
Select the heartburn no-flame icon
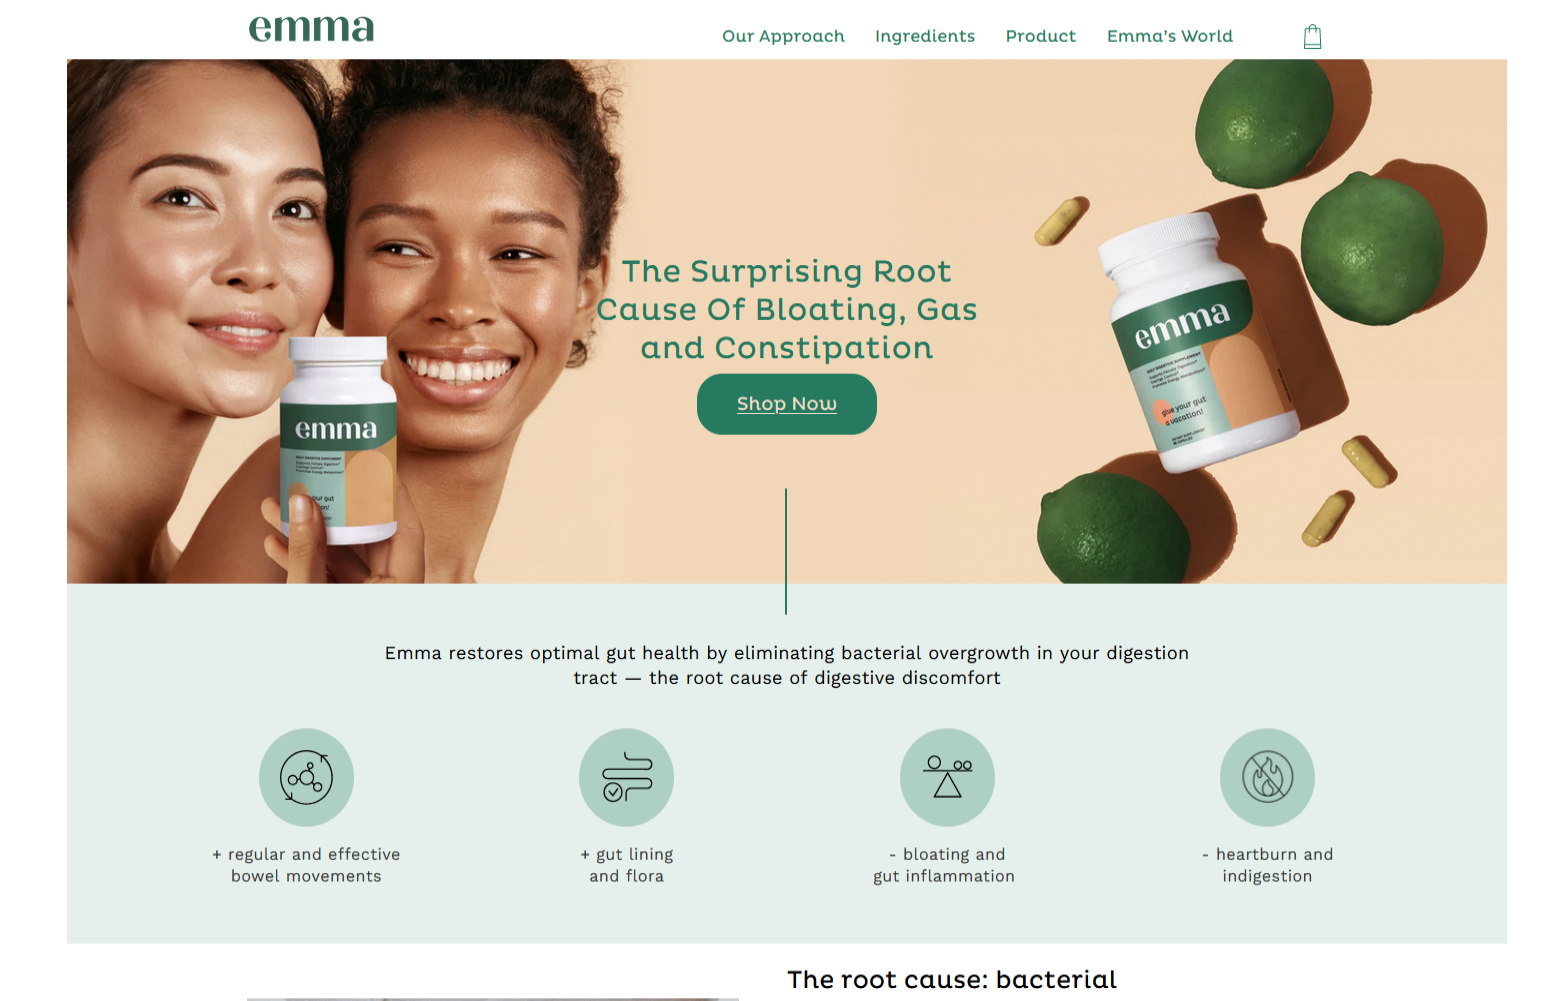coord(1267,777)
